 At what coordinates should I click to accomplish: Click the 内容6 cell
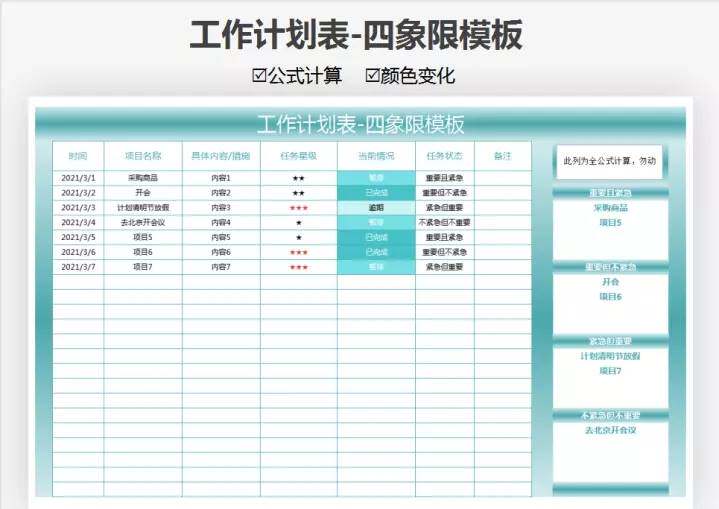pos(221,252)
